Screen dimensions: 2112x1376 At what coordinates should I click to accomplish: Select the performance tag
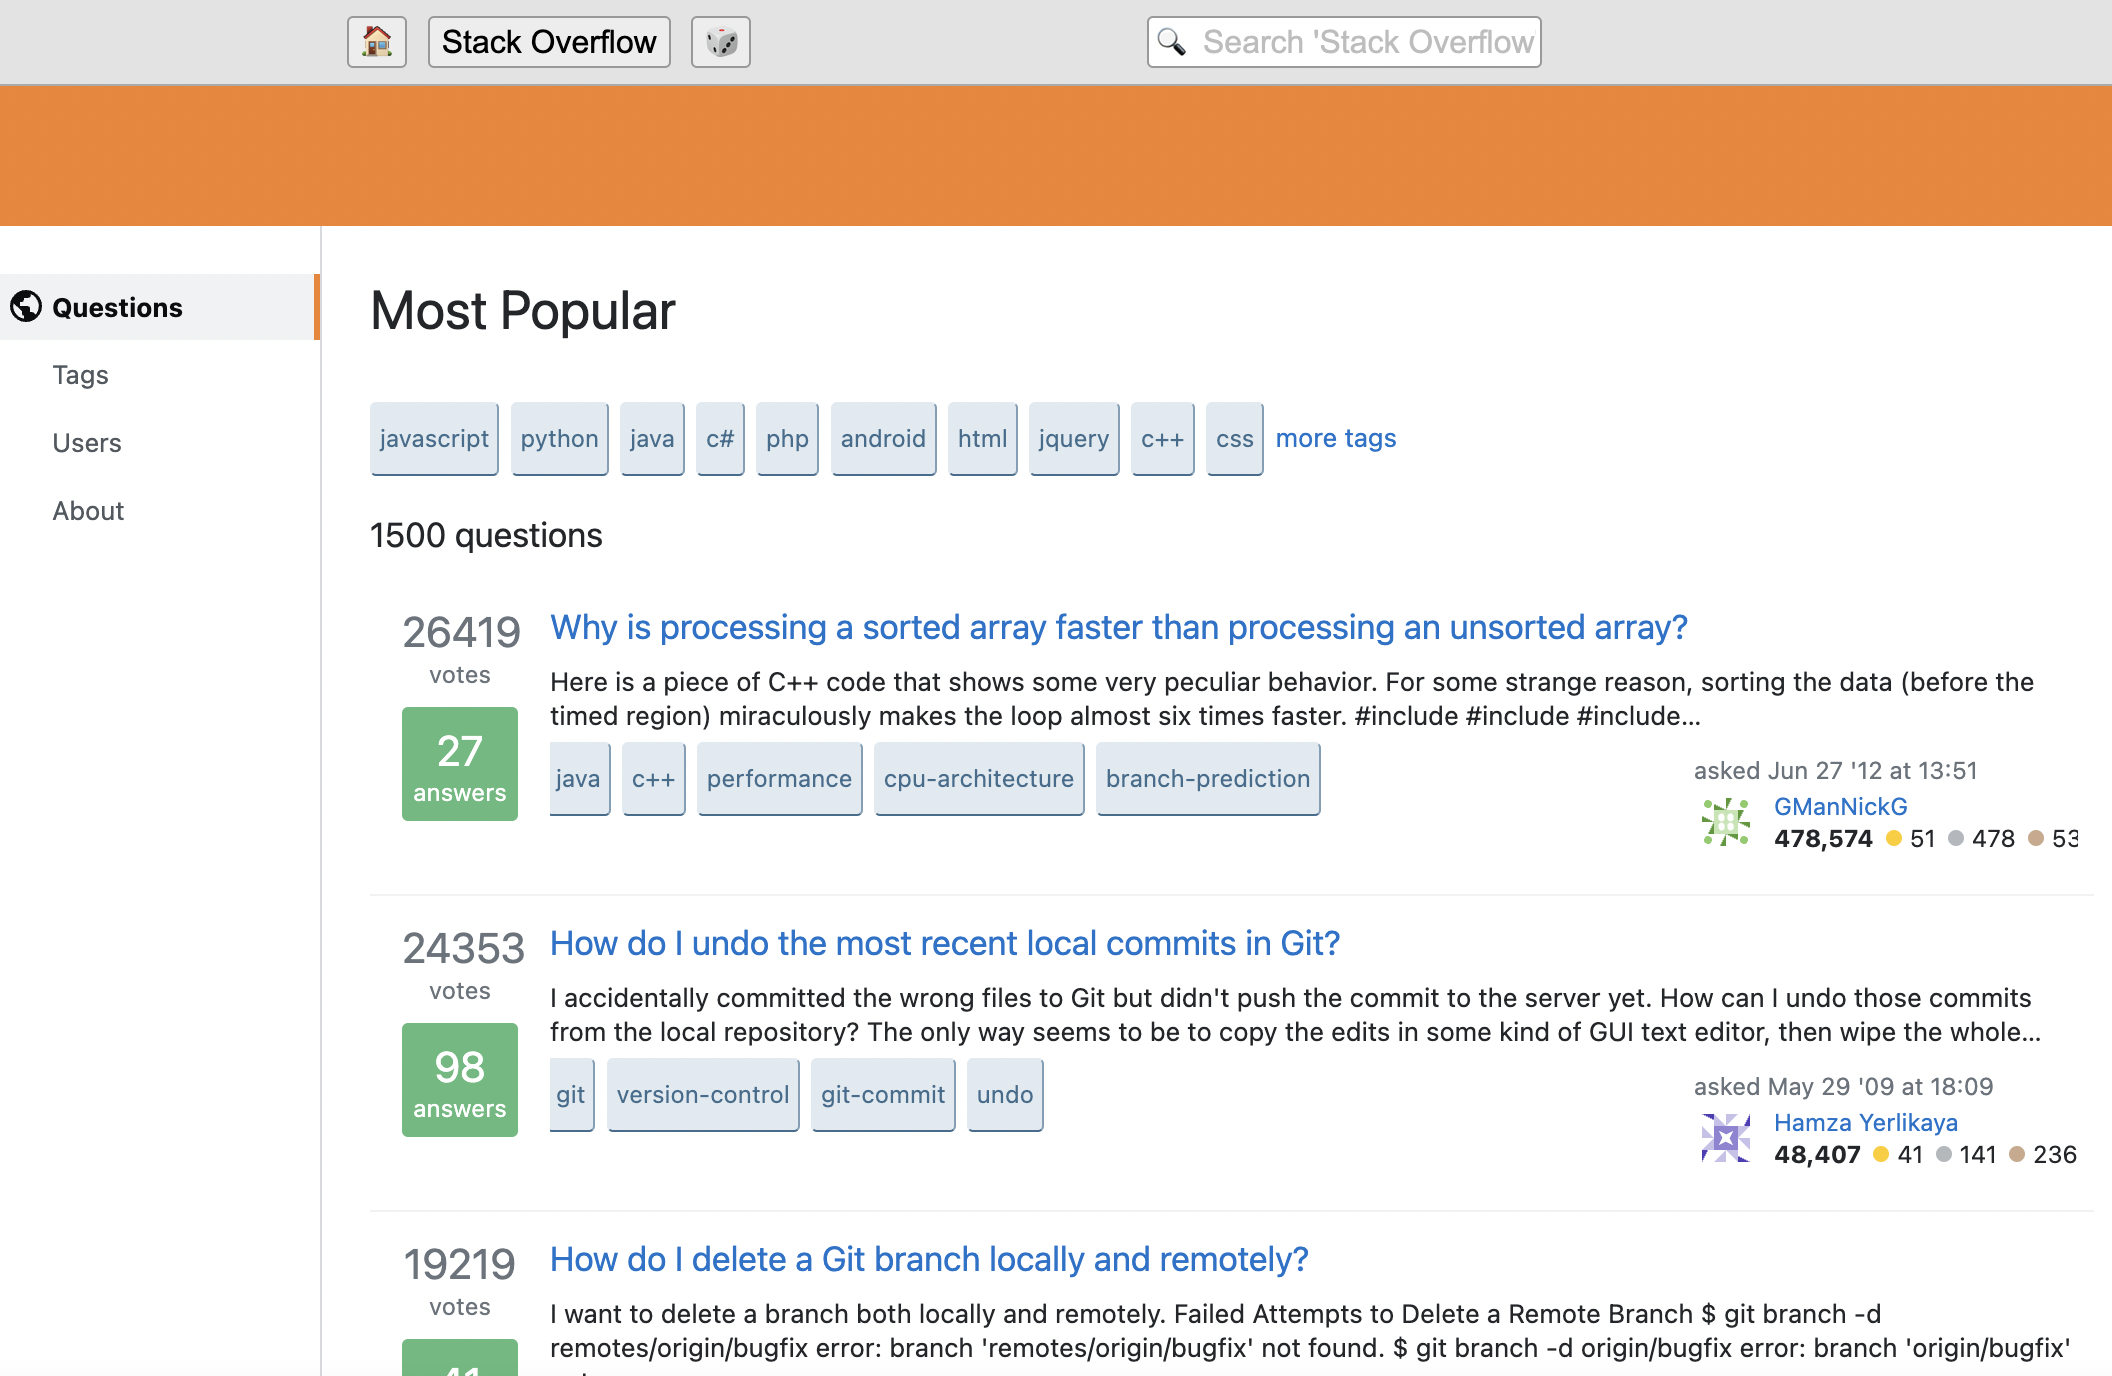tap(779, 779)
